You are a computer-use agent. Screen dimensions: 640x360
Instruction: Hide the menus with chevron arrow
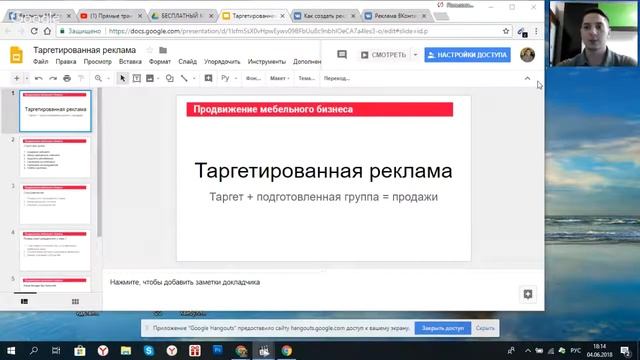(x=527, y=78)
